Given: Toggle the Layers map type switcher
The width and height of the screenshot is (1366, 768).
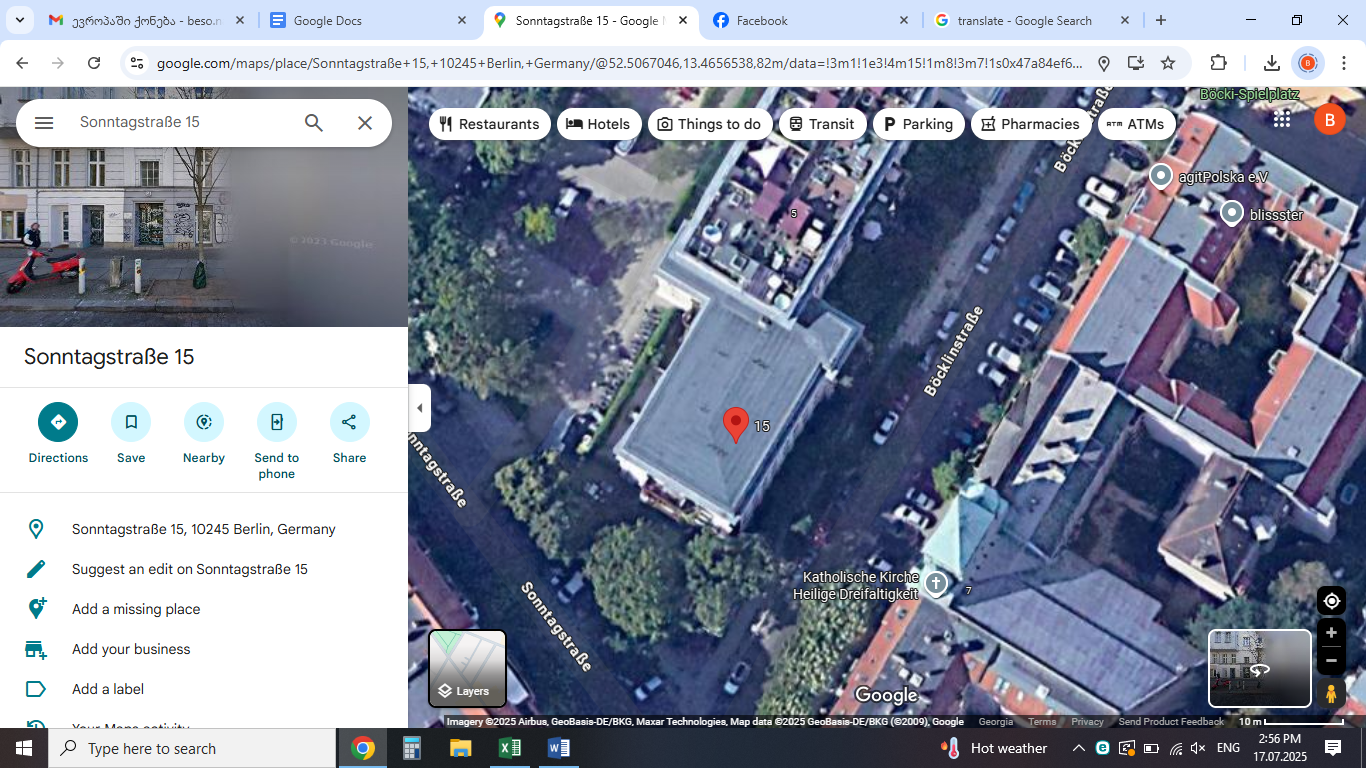Looking at the screenshot, I should [467, 668].
